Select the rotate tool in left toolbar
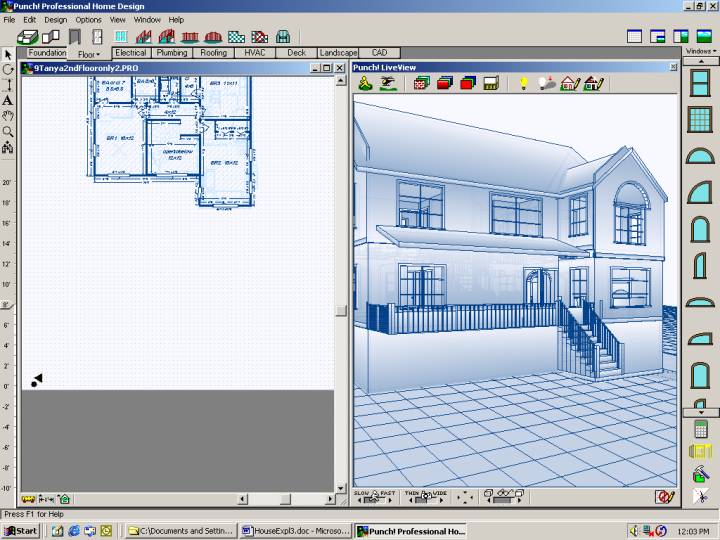Screen dimensions: 720x540 tap(7, 70)
